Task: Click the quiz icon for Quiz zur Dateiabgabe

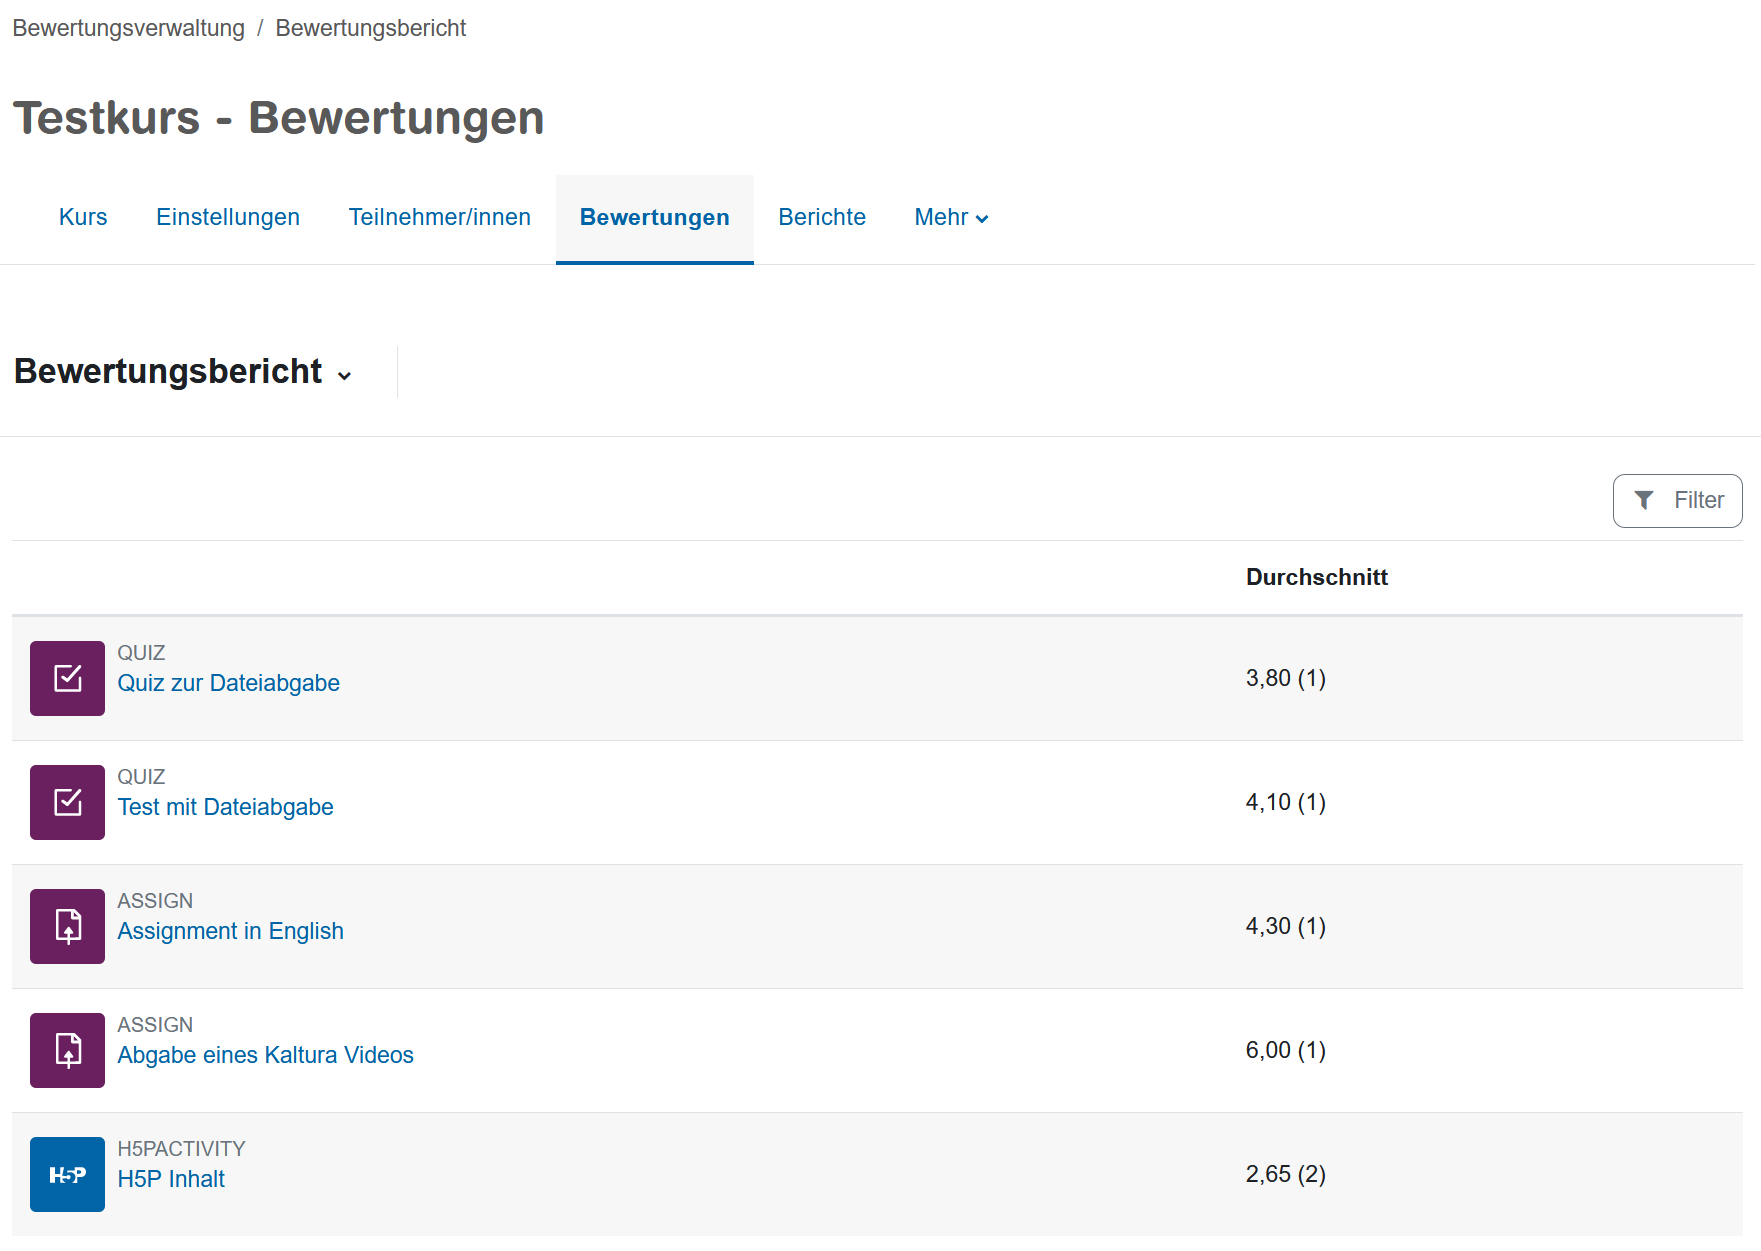Action: [x=67, y=678]
